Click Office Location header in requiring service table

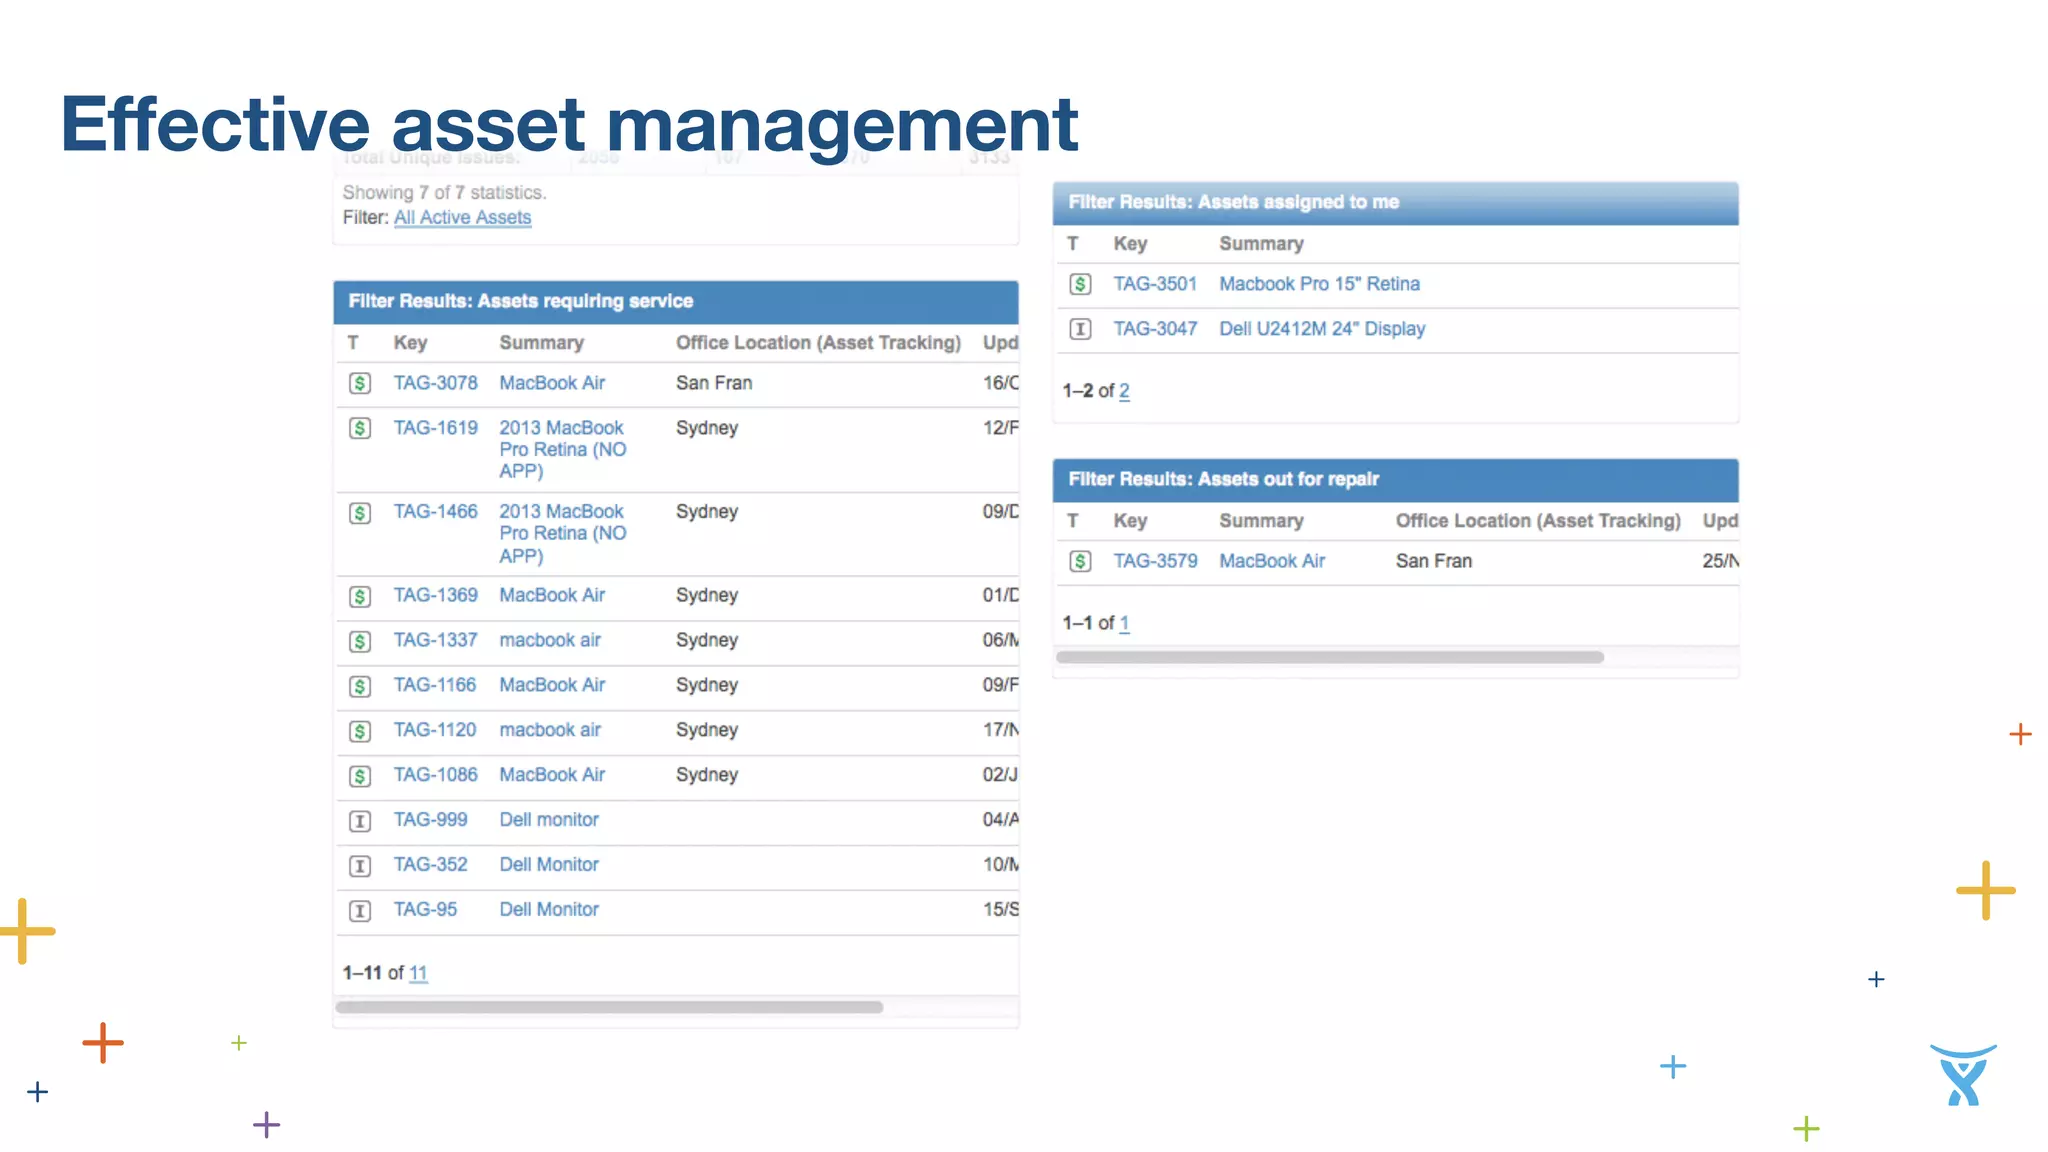pyautogui.click(x=818, y=343)
